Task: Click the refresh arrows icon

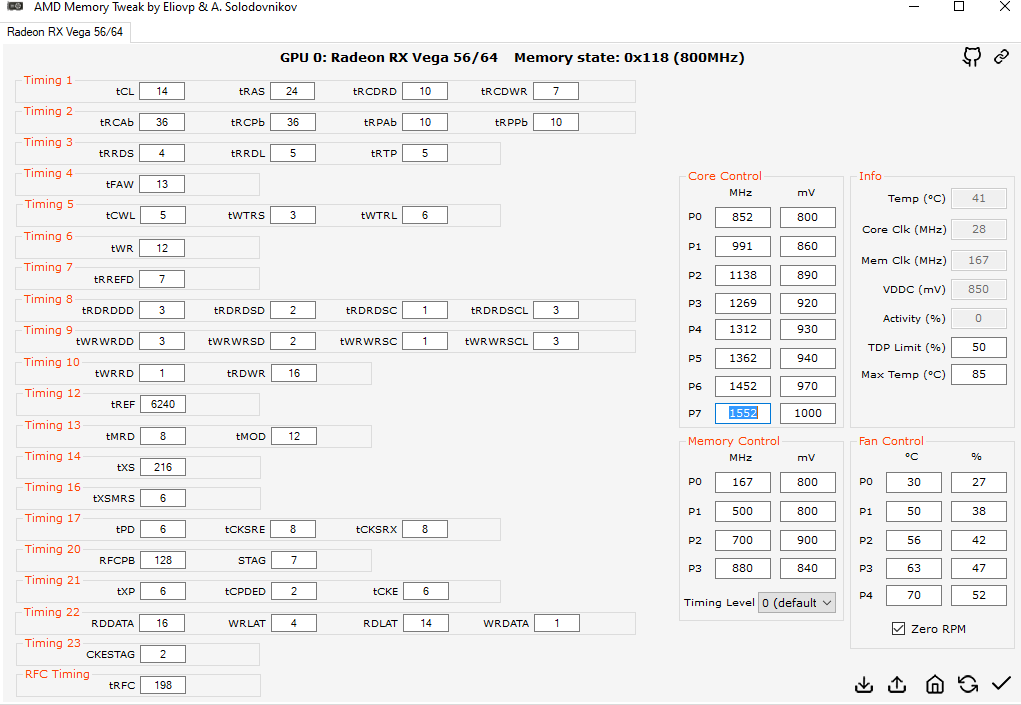Action: pos(968,684)
